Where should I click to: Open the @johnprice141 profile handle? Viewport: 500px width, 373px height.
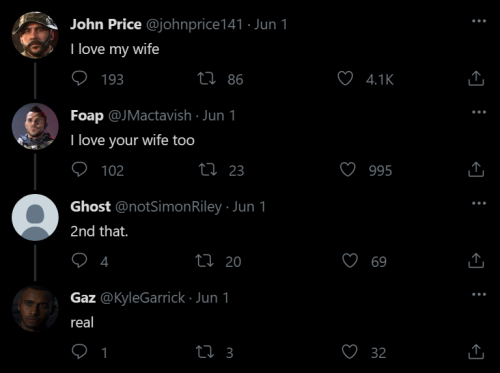point(194,24)
